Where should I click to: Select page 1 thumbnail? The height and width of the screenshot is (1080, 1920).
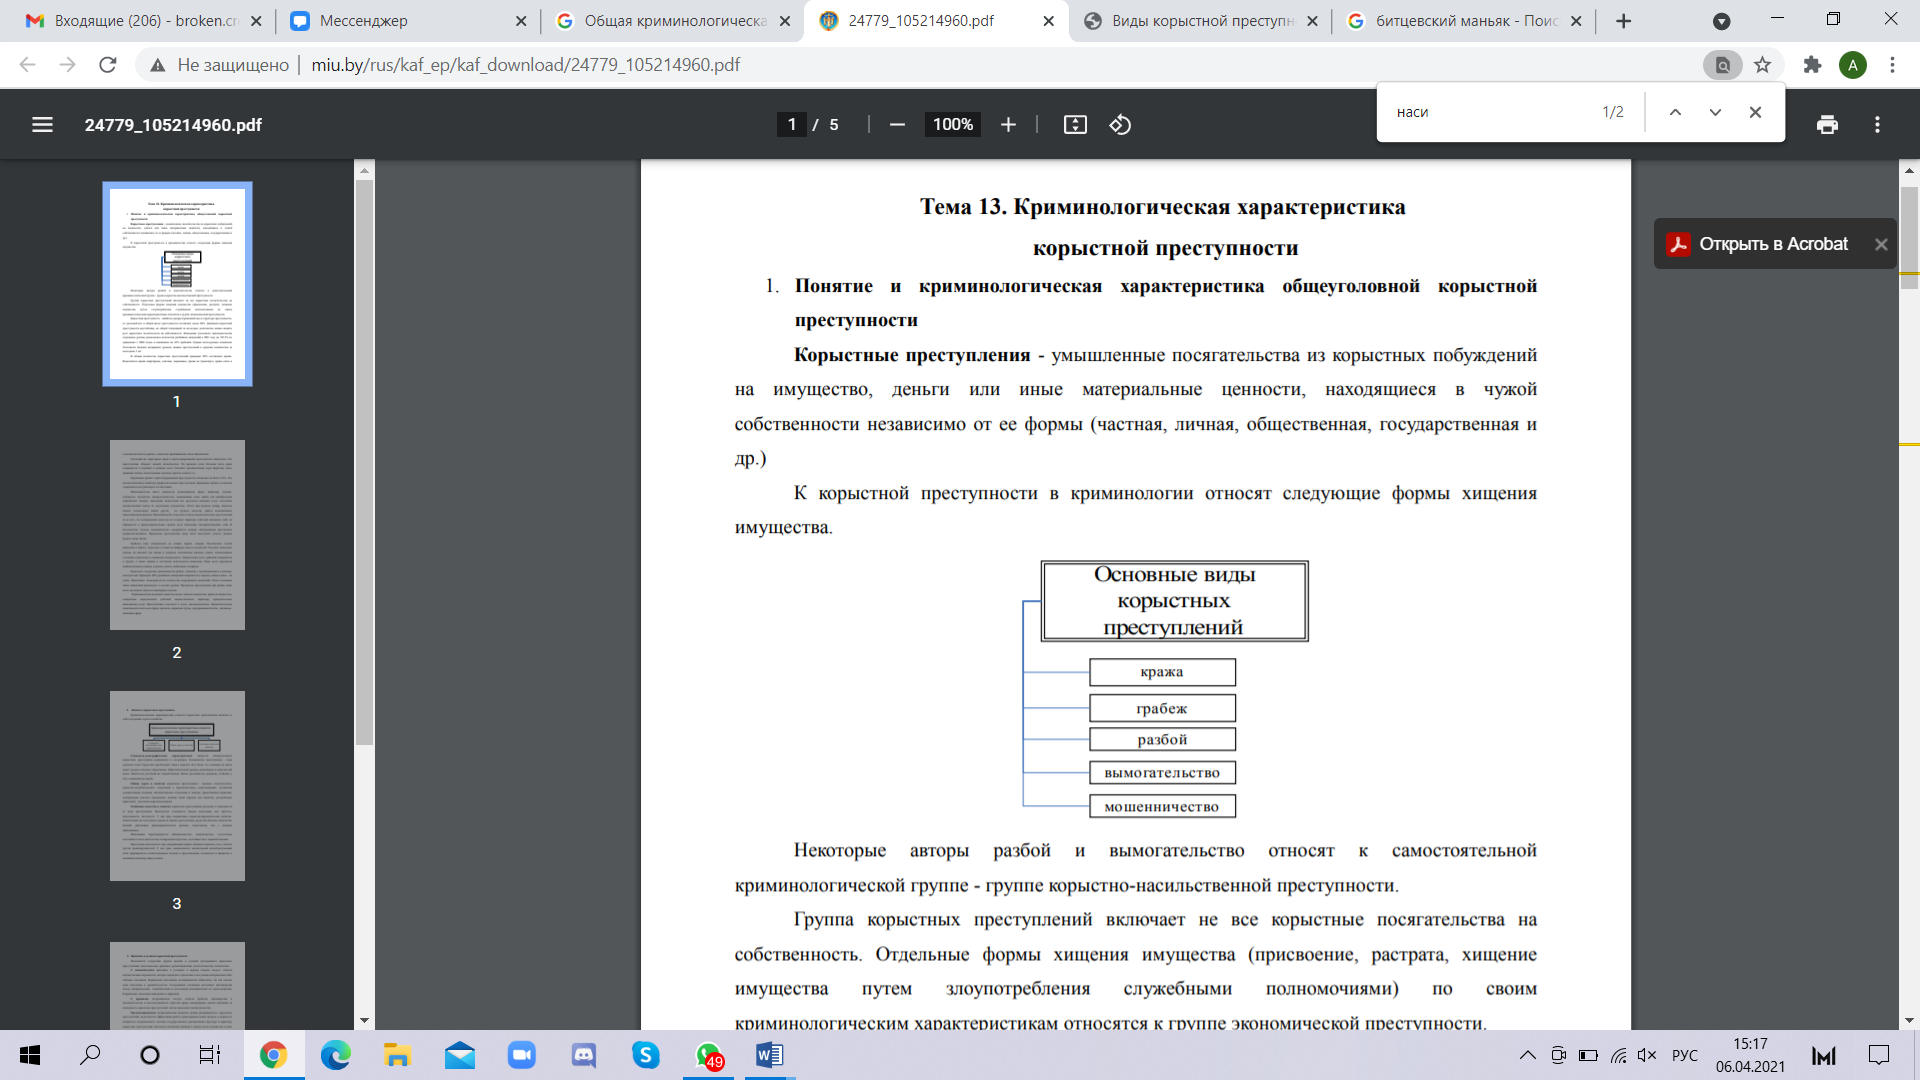177,284
